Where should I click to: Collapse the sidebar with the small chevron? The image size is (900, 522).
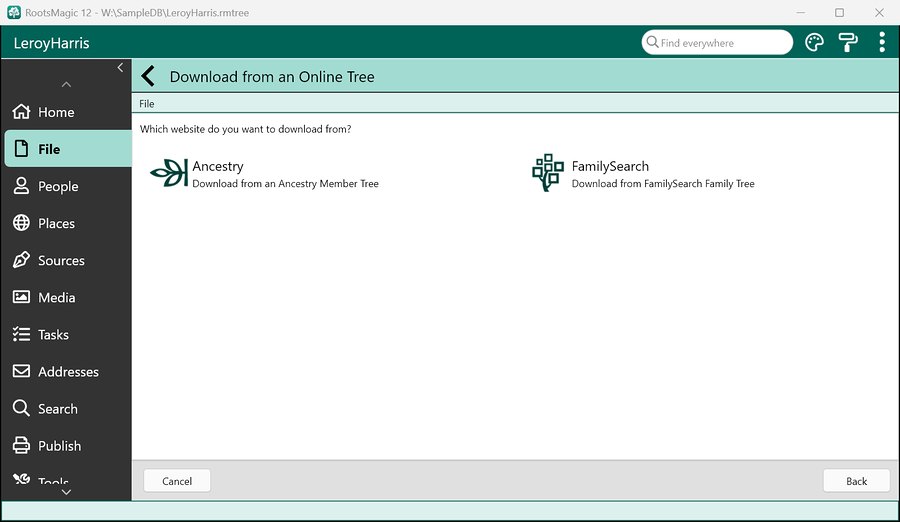click(x=120, y=67)
